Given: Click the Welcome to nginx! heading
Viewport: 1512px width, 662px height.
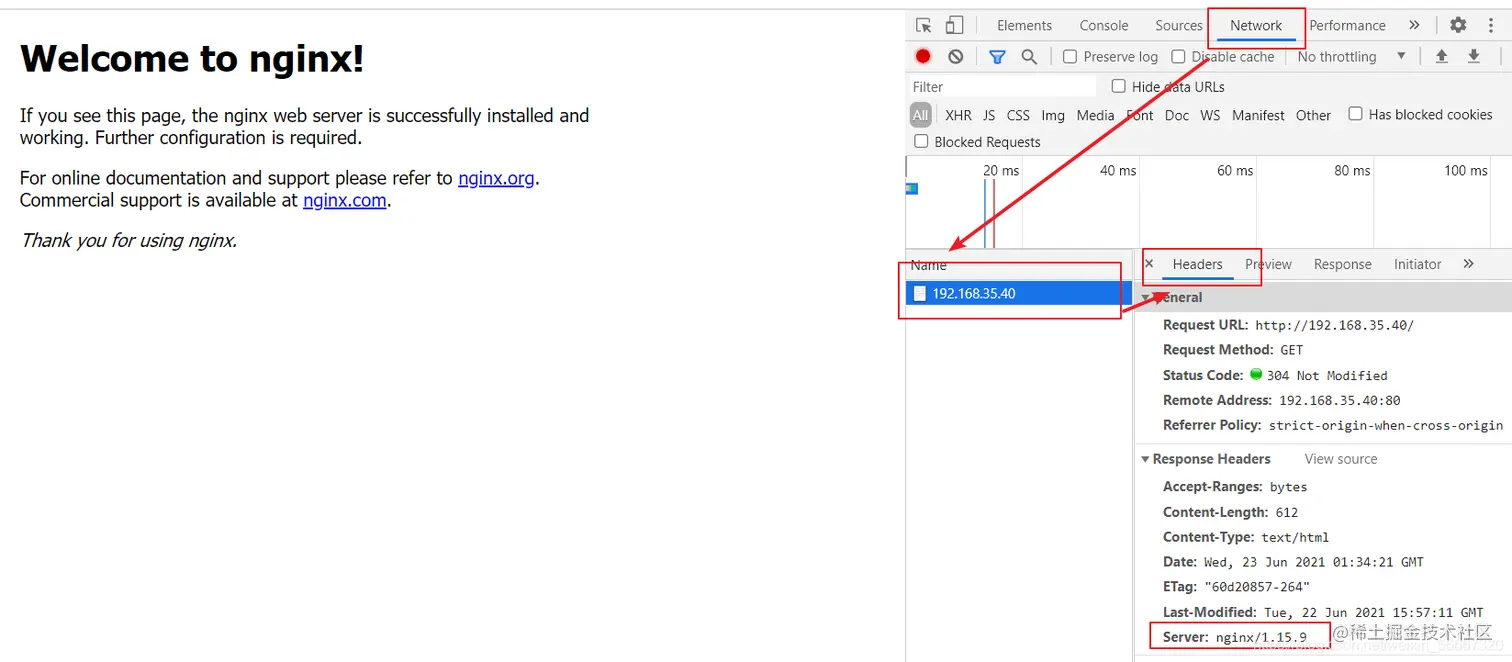Looking at the screenshot, I should click(x=192, y=59).
